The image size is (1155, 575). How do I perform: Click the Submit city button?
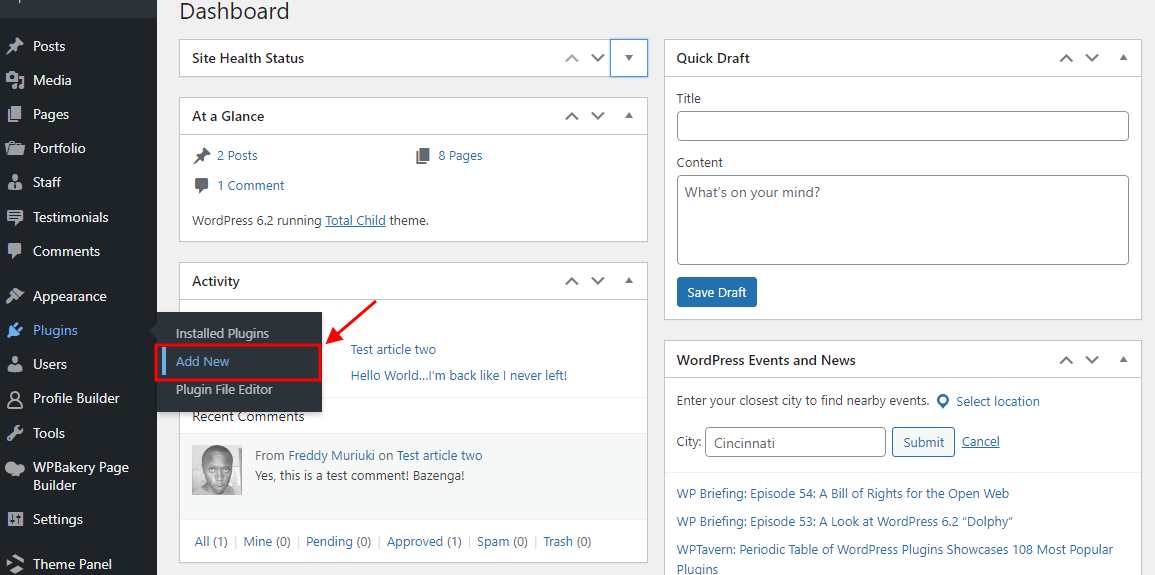923,442
